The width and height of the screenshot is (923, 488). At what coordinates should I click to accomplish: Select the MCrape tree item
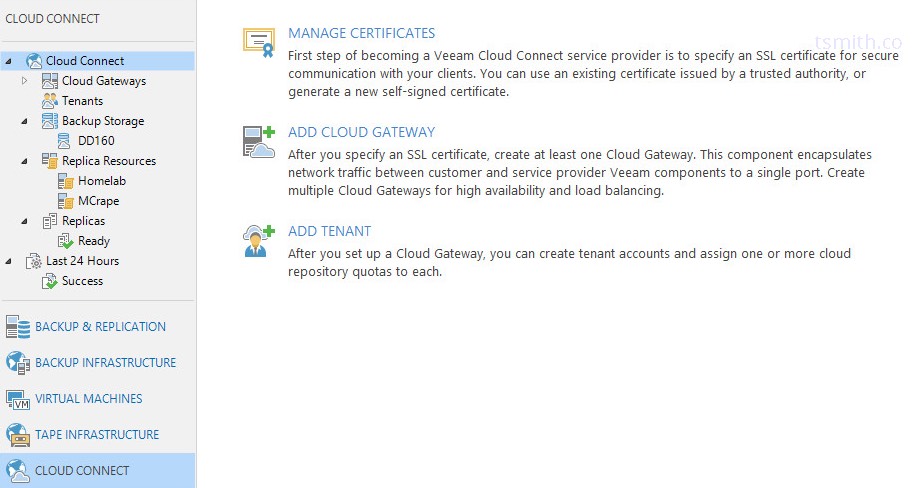pyautogui.click(x=98, y=201)
